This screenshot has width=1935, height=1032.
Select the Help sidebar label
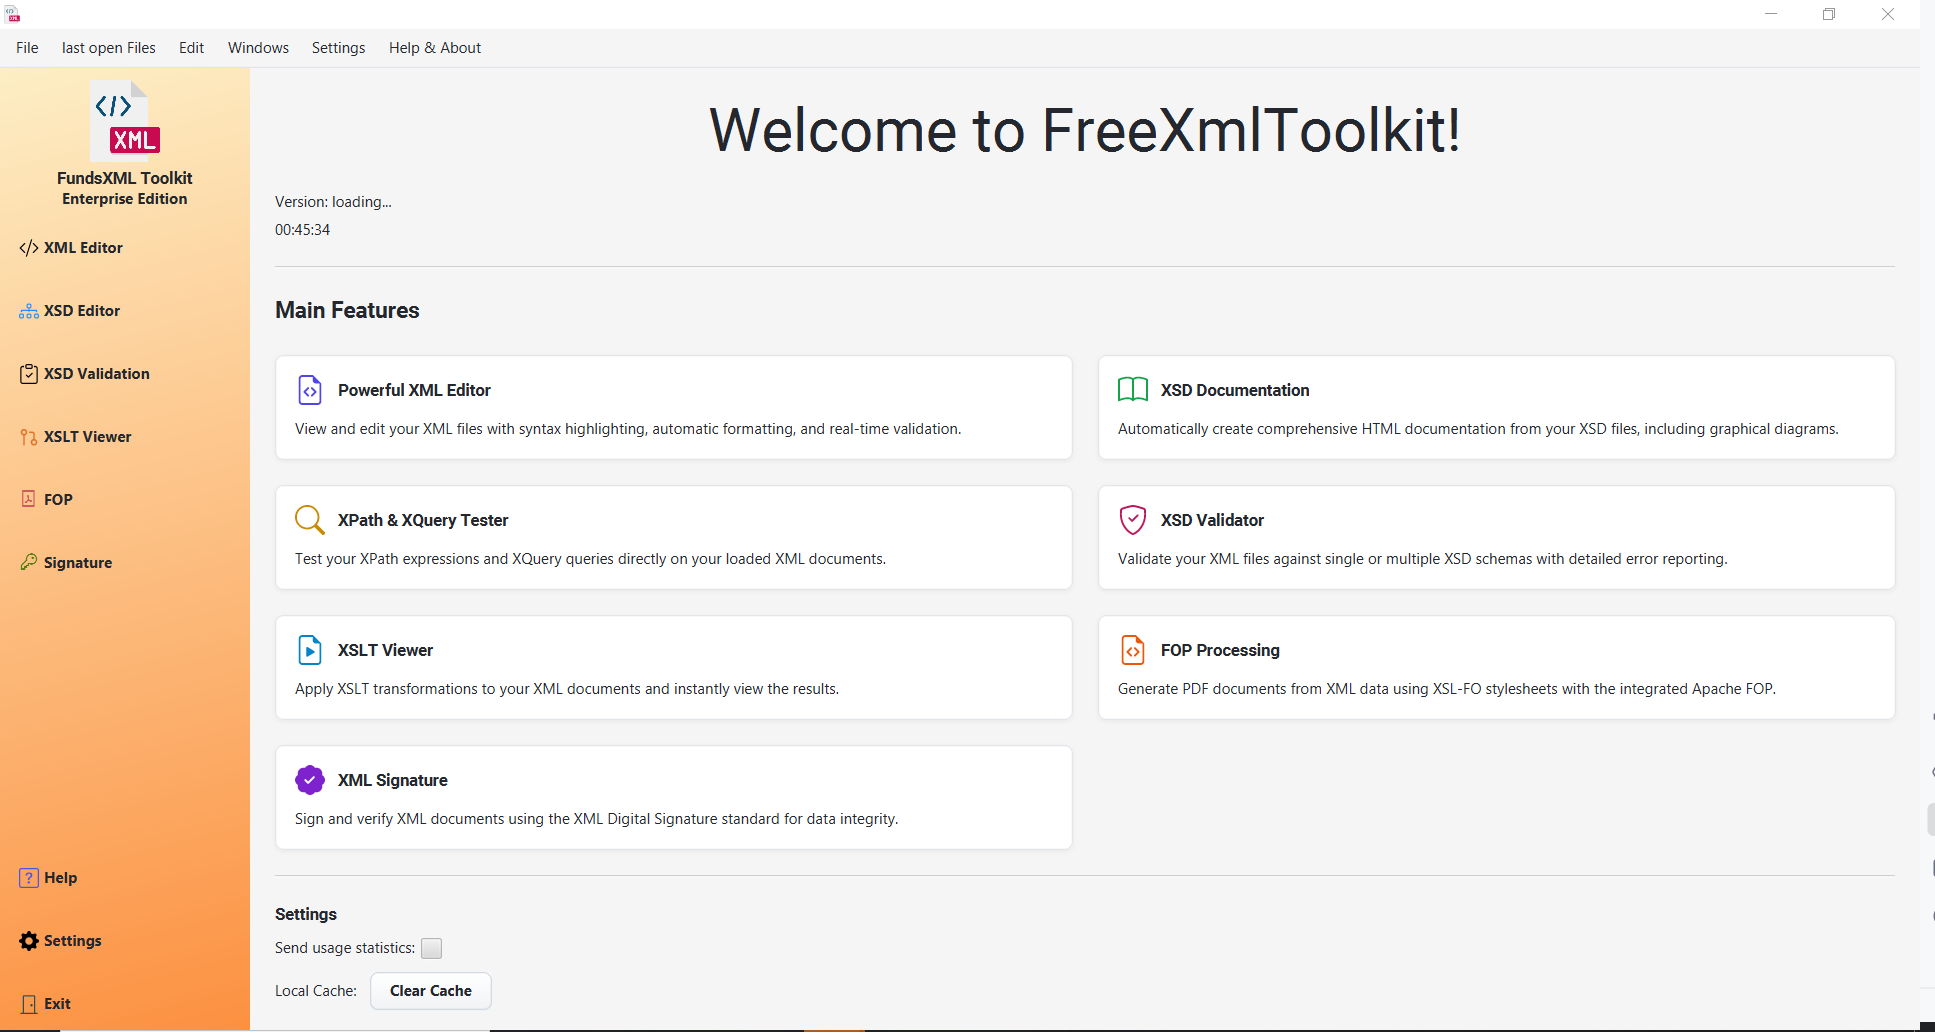[60, 878]
